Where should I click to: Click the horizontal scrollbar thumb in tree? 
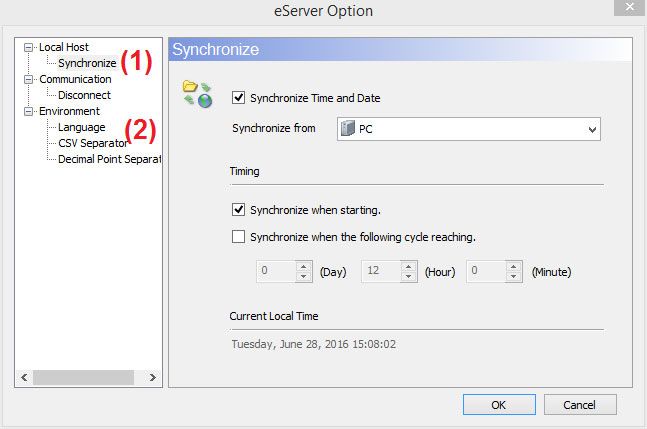83,377
